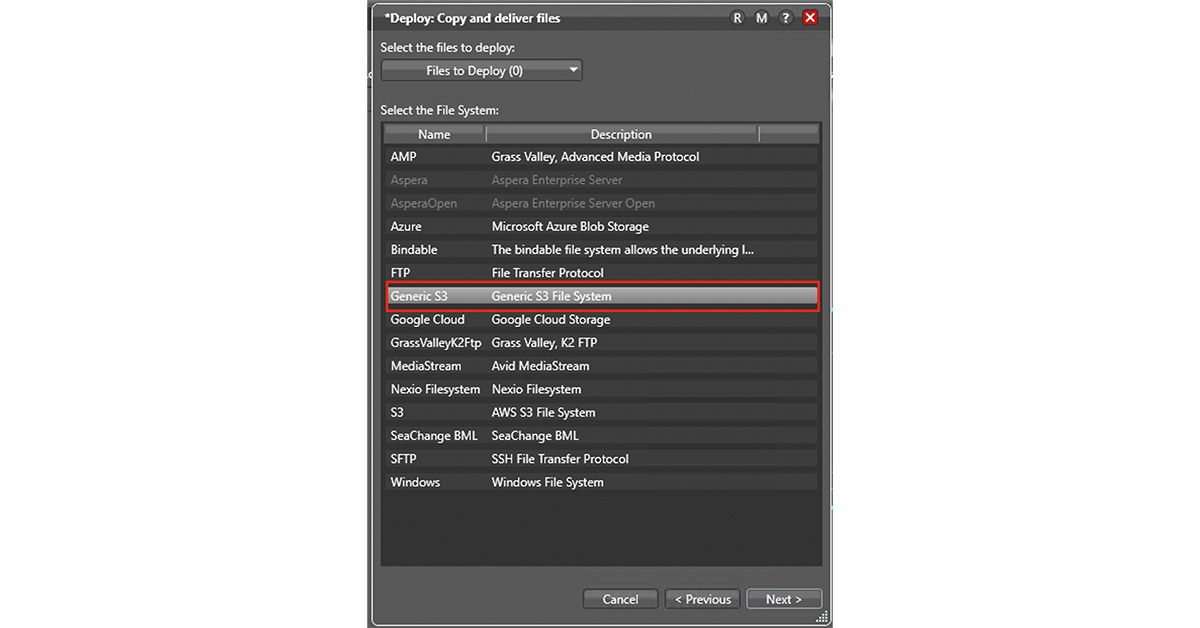1200x628 pixels.
Task: Select the Windows File System row
Action: pyautogui.click(x=602, y=482)
